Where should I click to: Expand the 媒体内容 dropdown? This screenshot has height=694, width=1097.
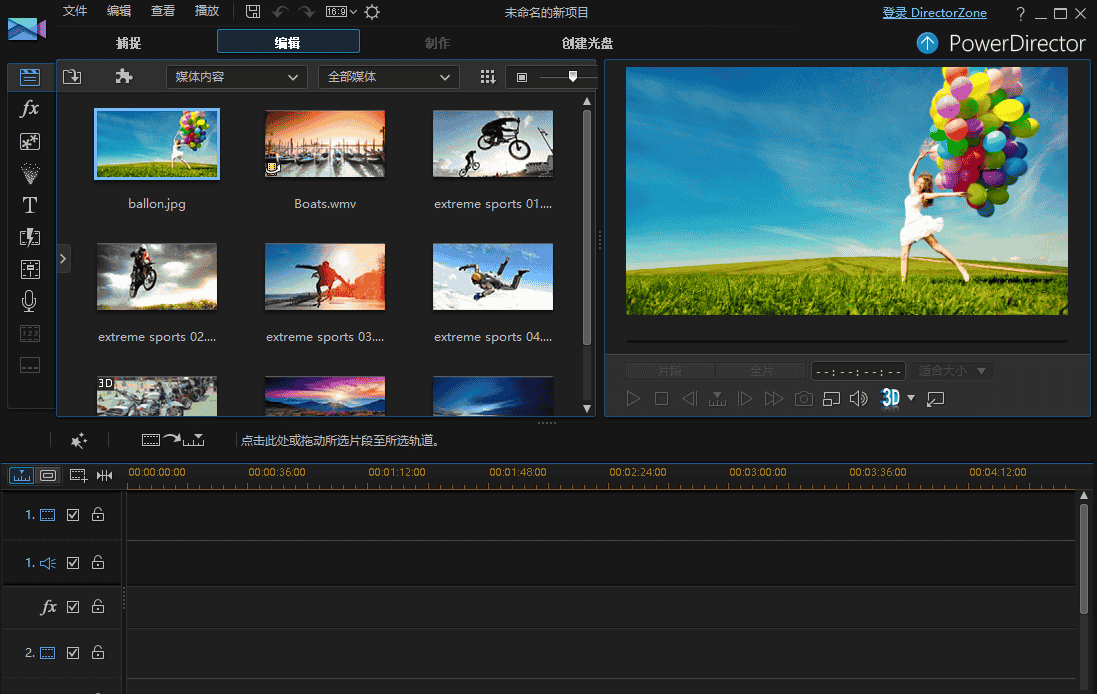(236, 77)
